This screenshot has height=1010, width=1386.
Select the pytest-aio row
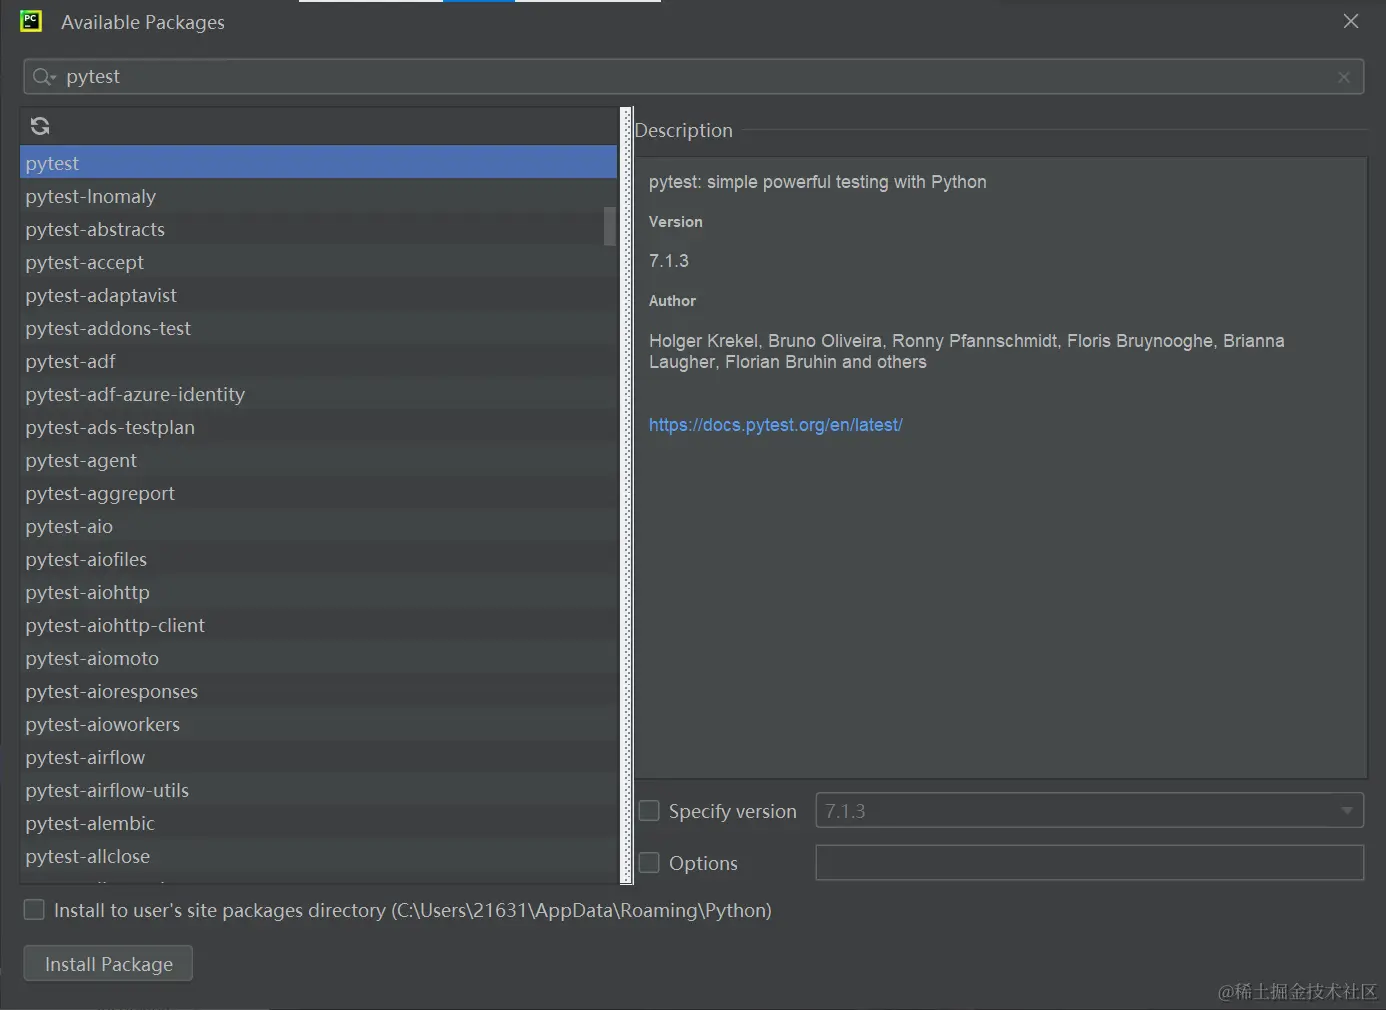click(x=318, y=526)
